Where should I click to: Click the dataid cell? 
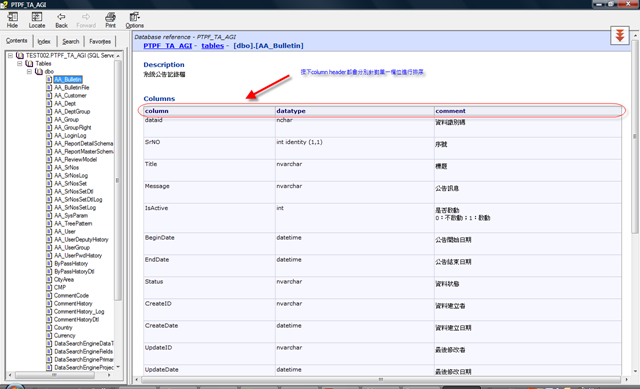(x=209, y=126)
